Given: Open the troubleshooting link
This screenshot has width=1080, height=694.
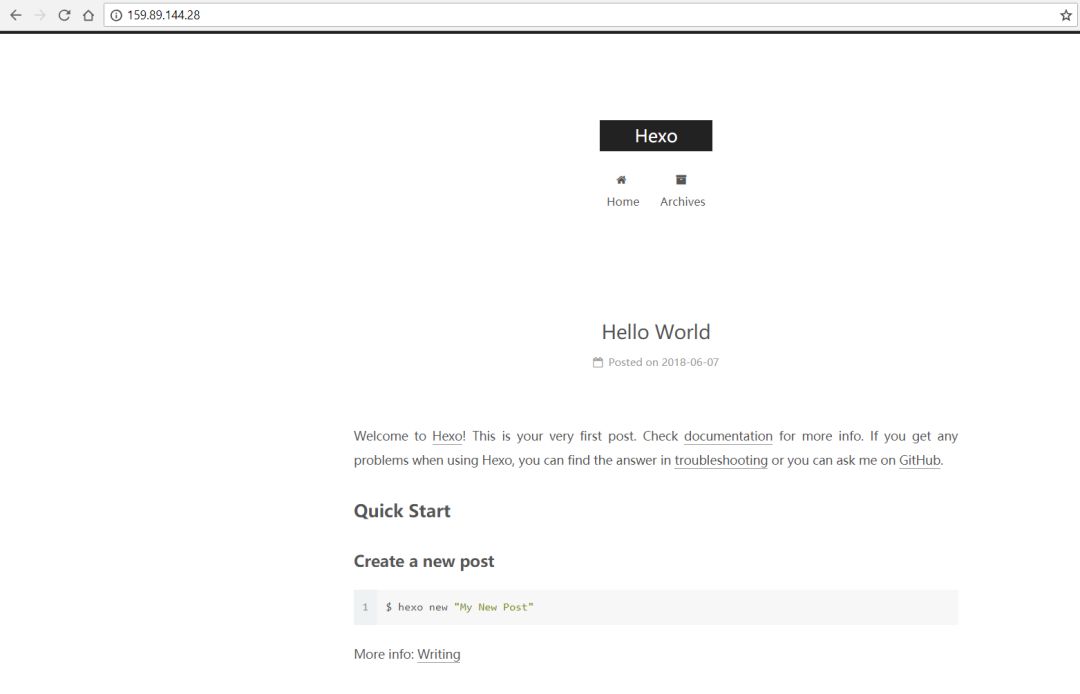Looking at the screenshot, I should (721, 460).
